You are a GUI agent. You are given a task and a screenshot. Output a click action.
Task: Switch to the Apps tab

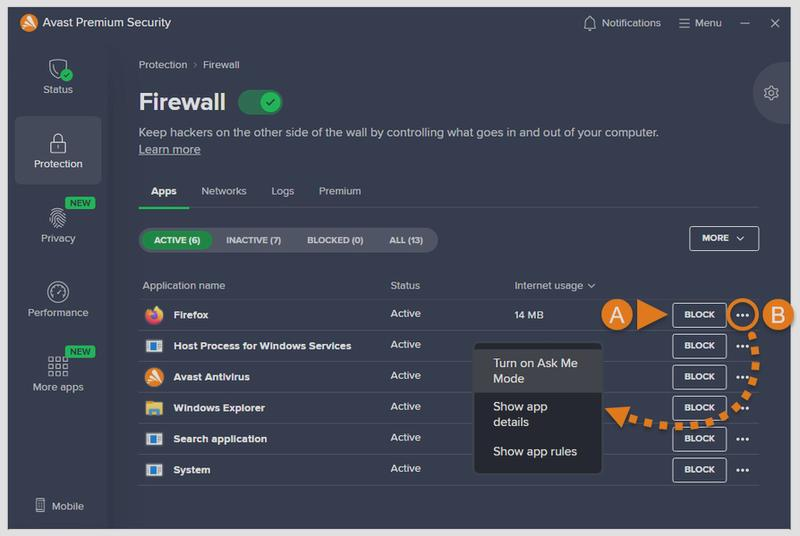pyautogui.click(x=163, y=191)
